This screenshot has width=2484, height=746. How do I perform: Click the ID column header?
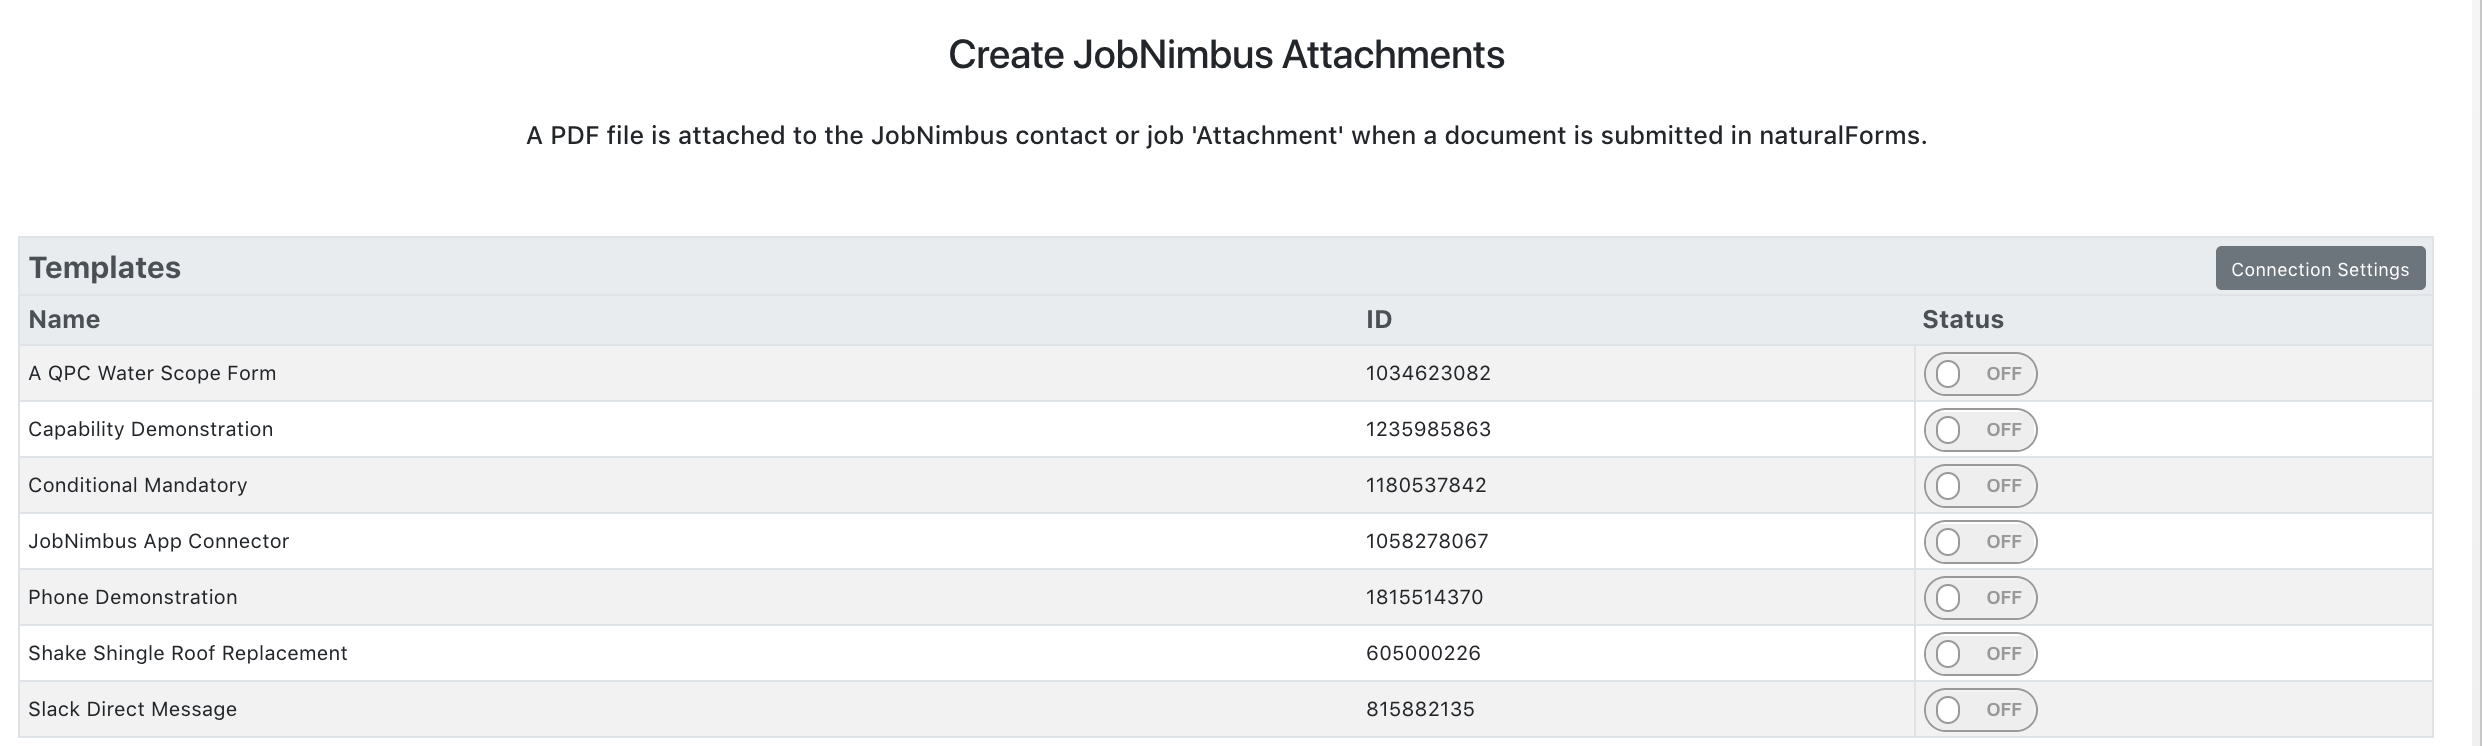1379,320
